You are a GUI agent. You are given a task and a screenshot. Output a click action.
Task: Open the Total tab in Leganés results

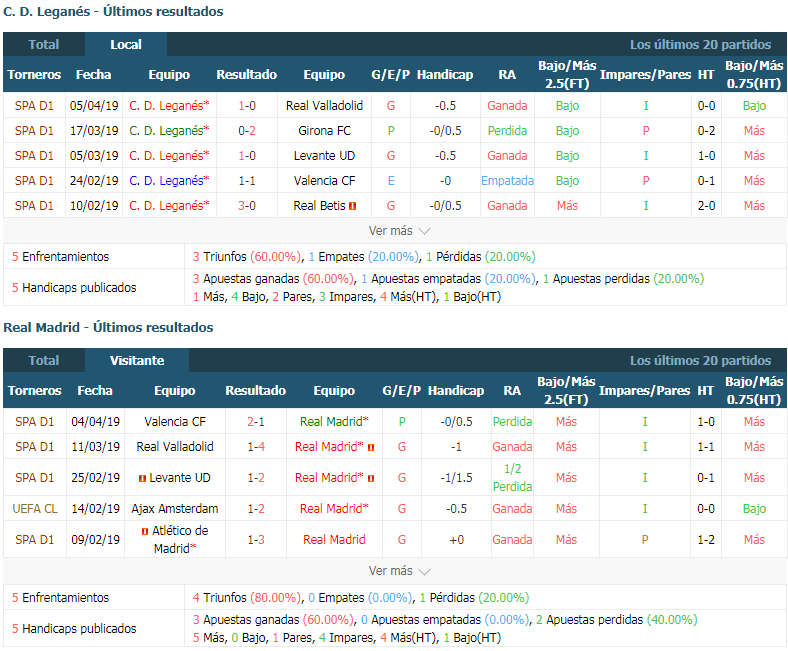[x=44, y=45]
